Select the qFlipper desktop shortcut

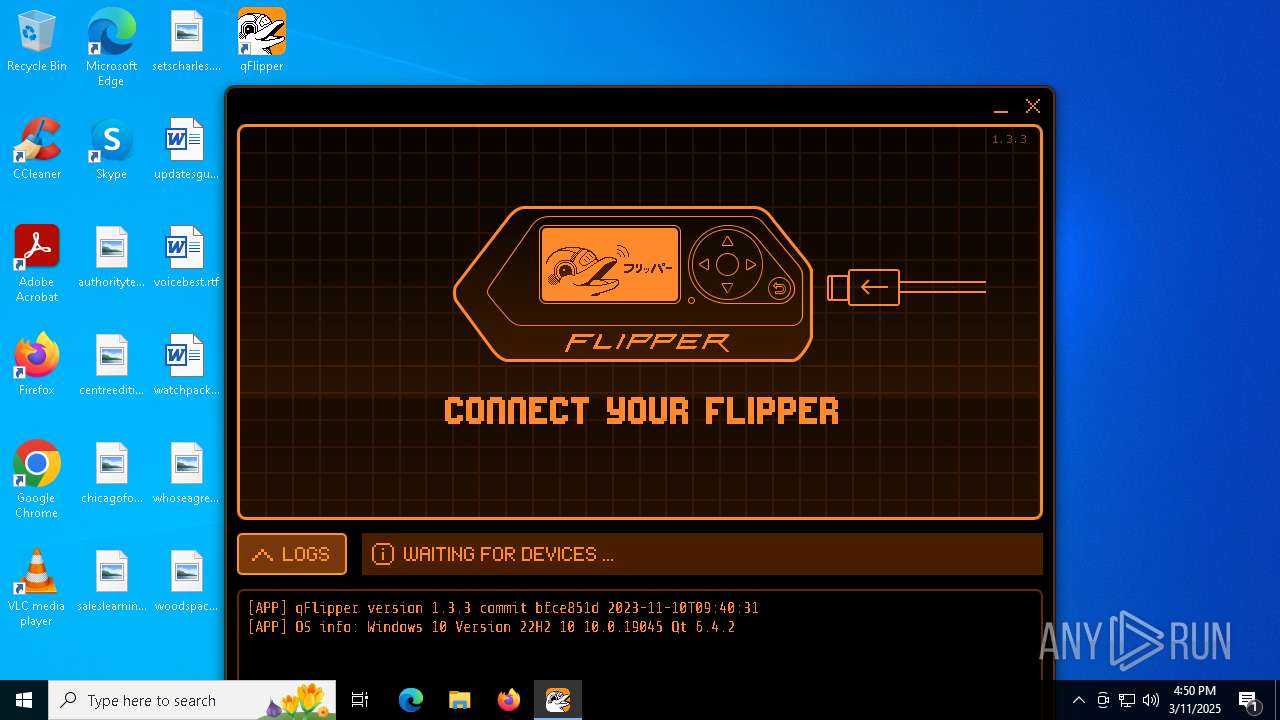pos(262,42)
